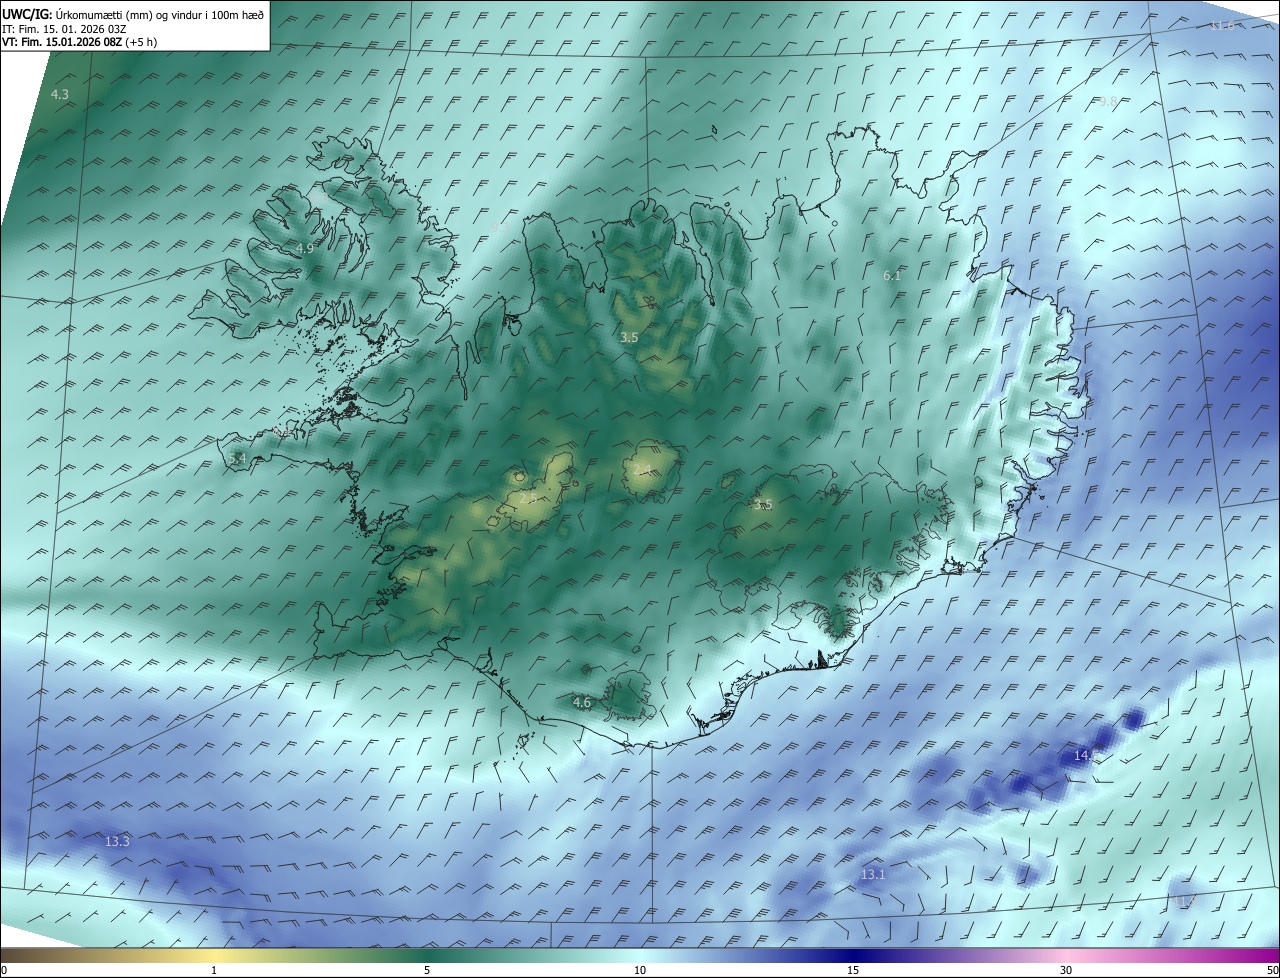Click the 11.6 value label in the corner
Image resolution: width=1280 pixels, height=978 pixels.
click(1221, 25)
